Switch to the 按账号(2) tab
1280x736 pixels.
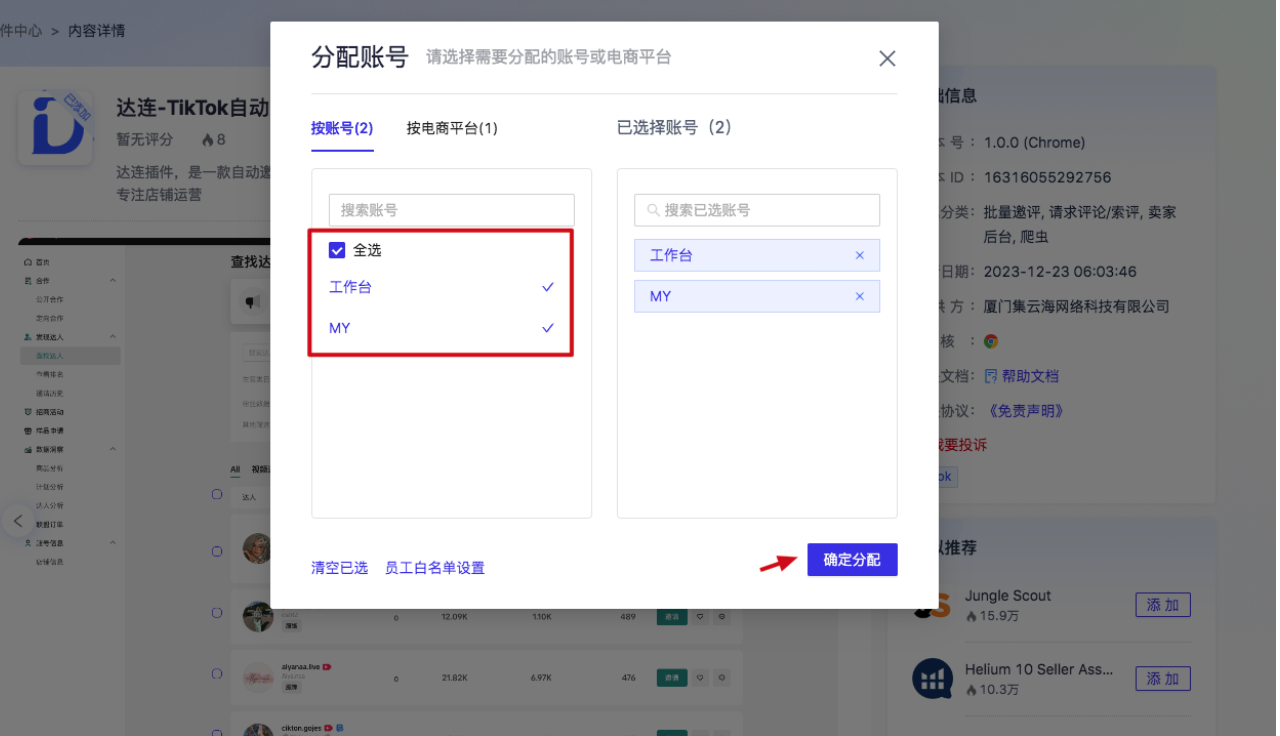point(342,128)
